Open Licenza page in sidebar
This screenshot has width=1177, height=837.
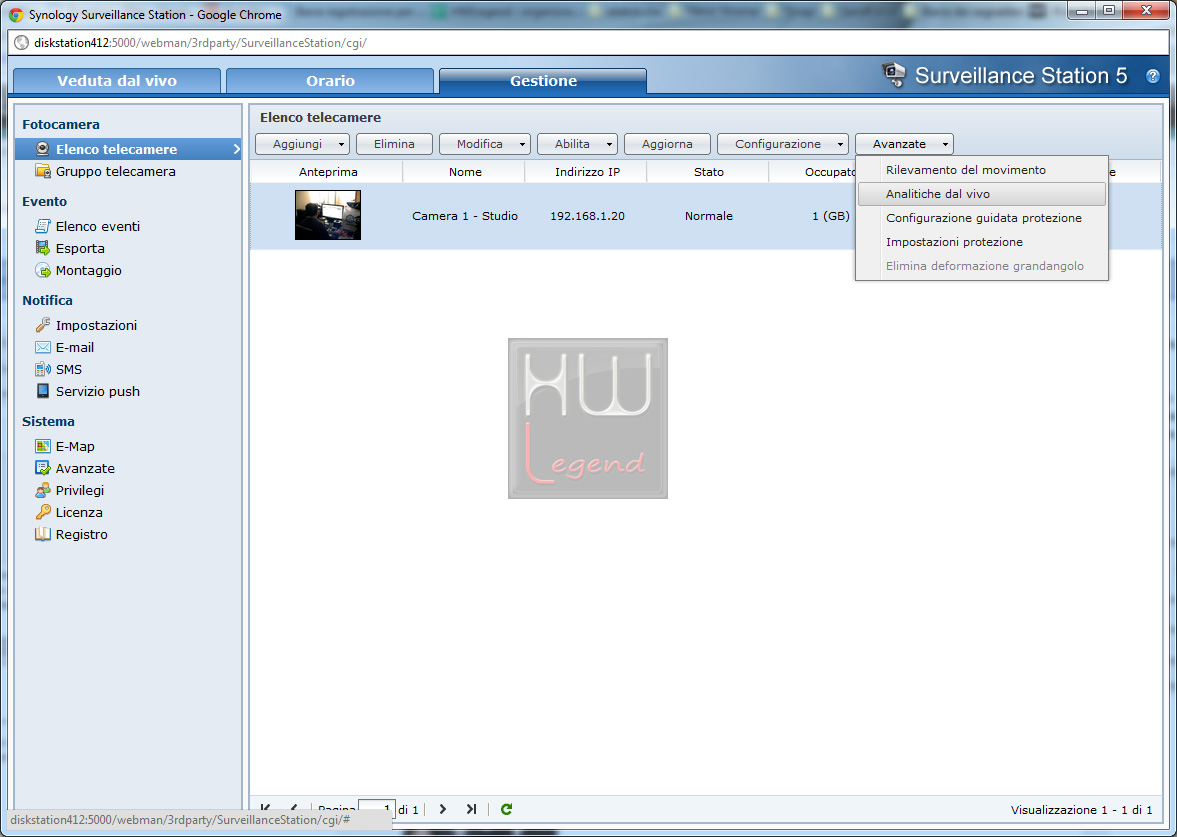(79, 512)
